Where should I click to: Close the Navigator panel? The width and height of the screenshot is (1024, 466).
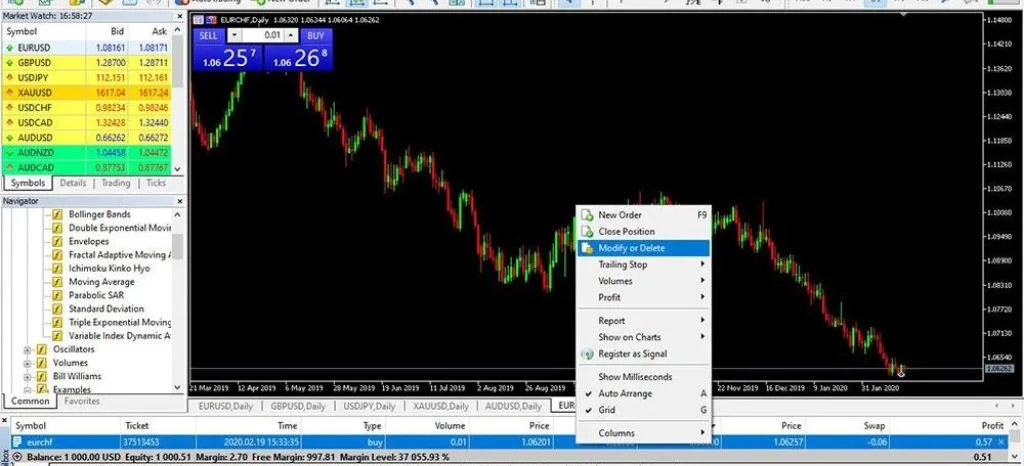(180, 201)
